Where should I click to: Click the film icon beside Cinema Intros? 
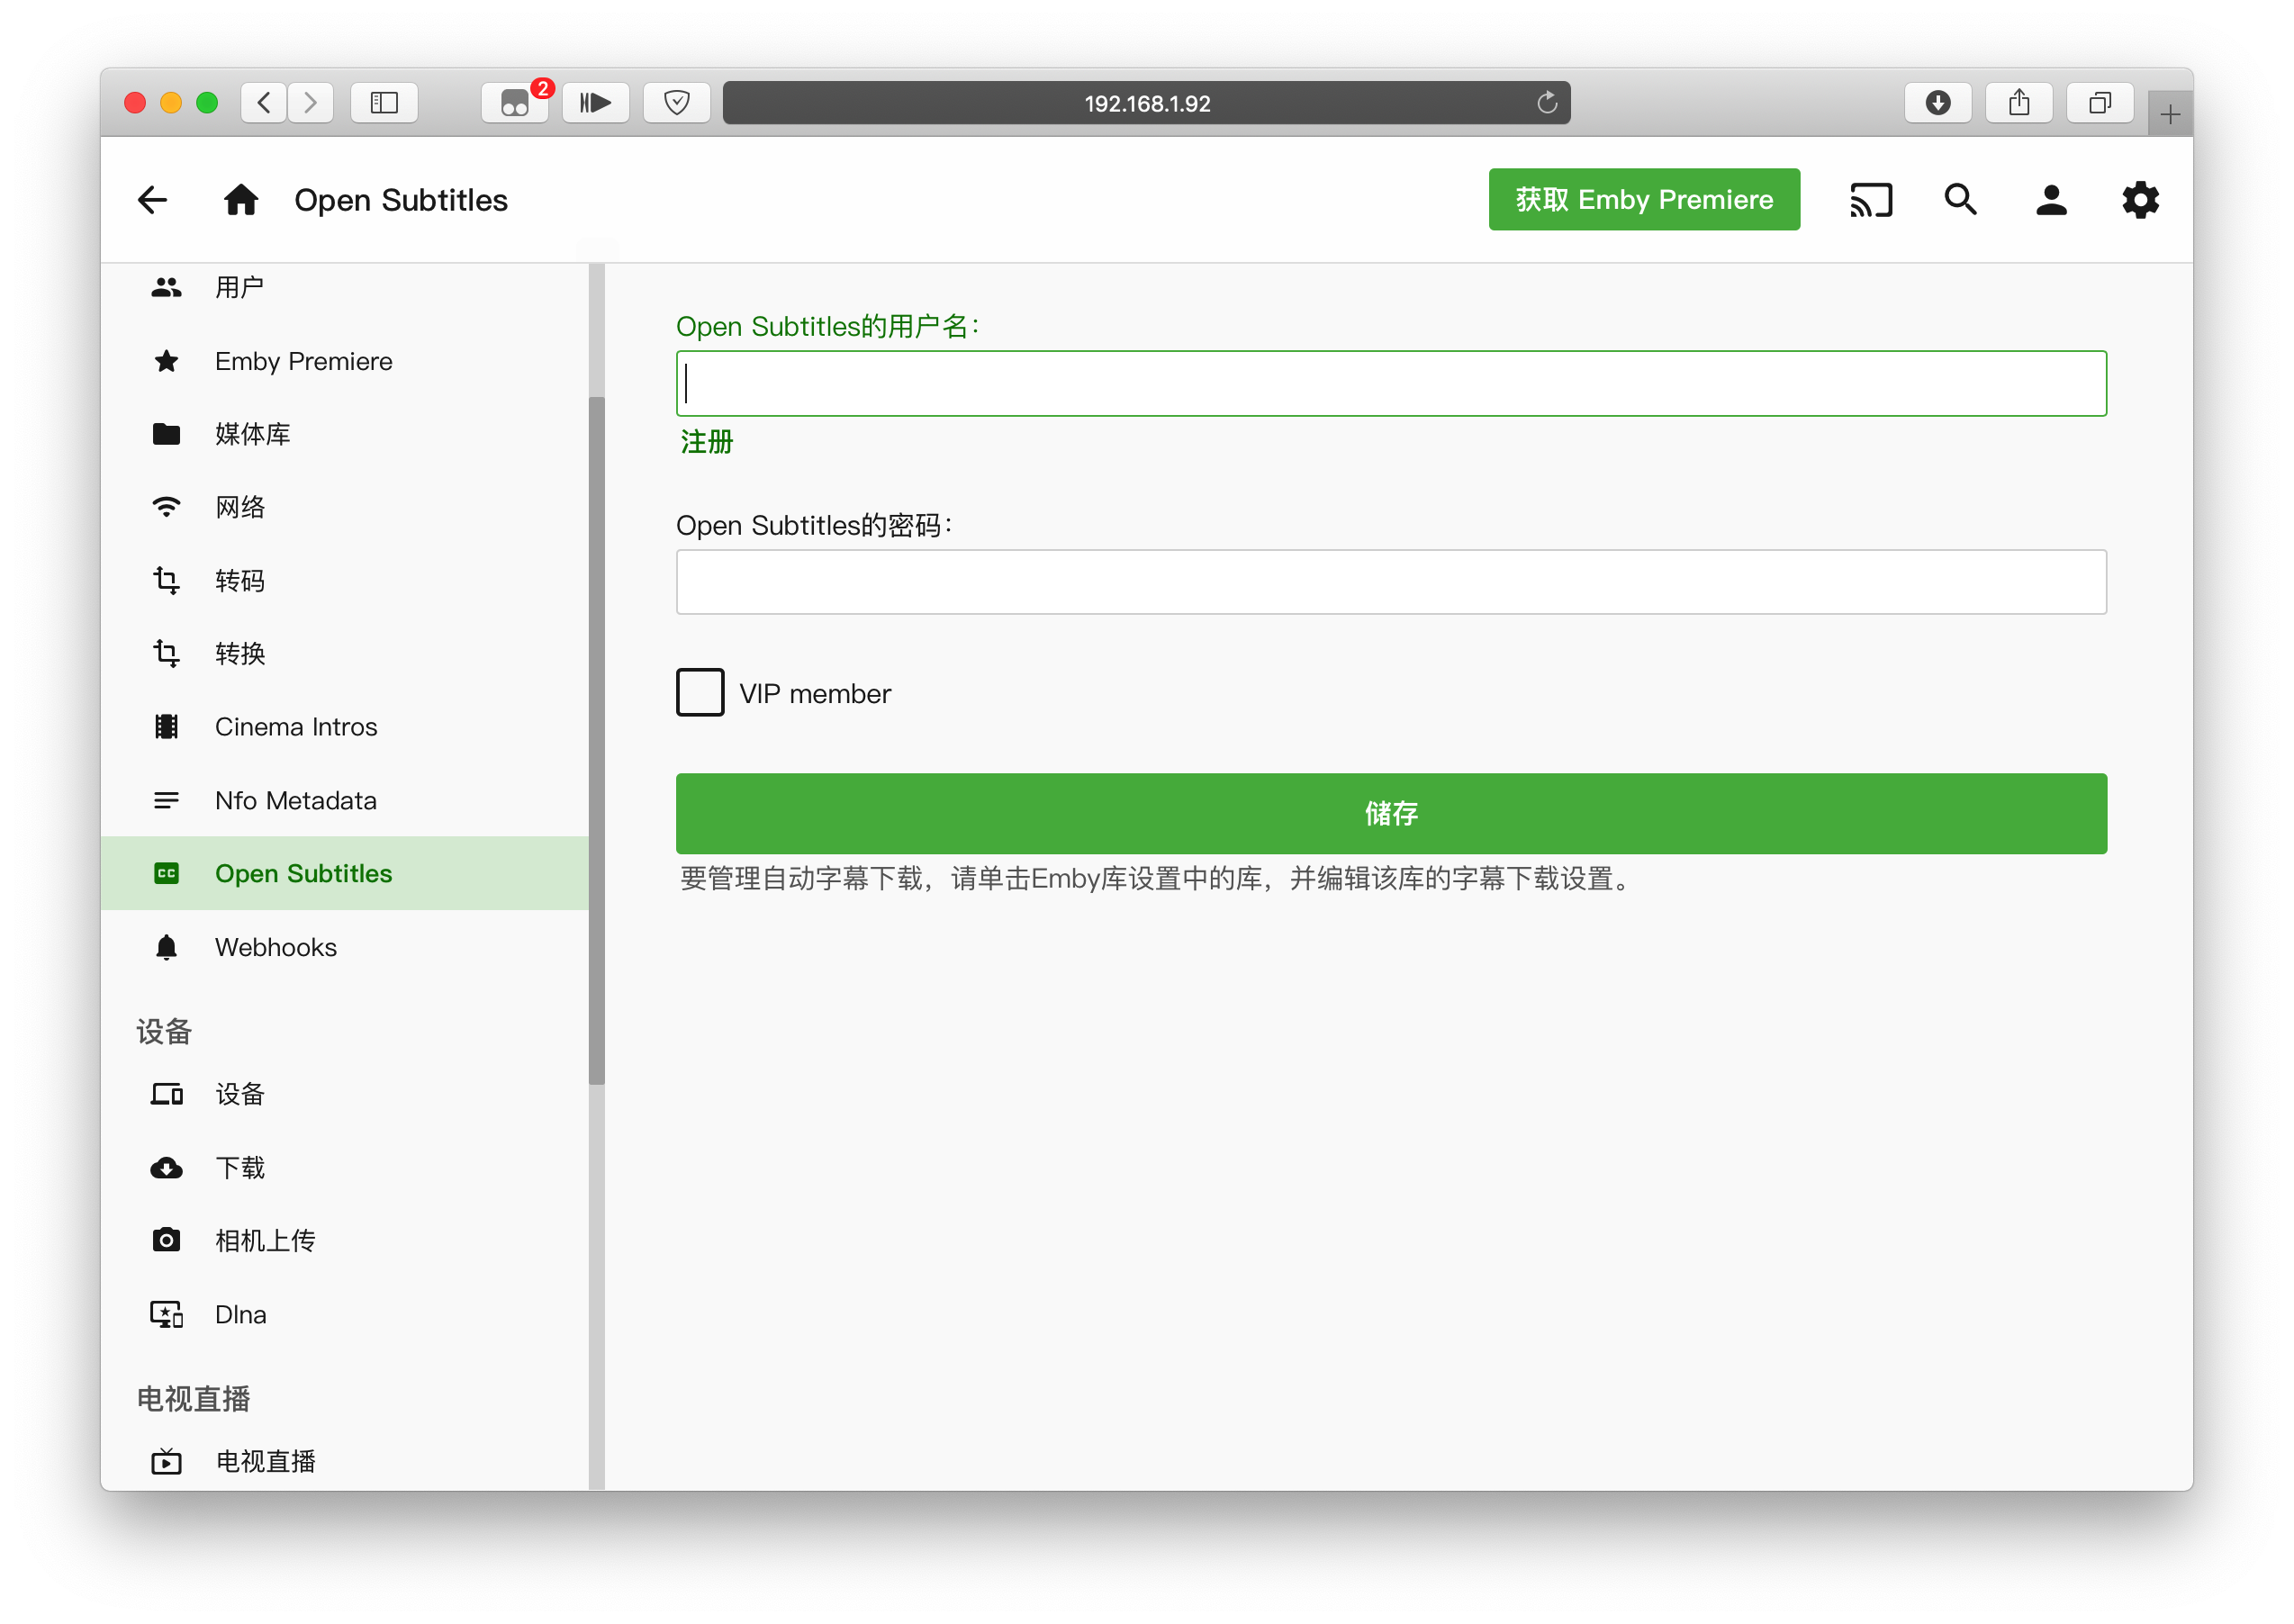point(166,727)
